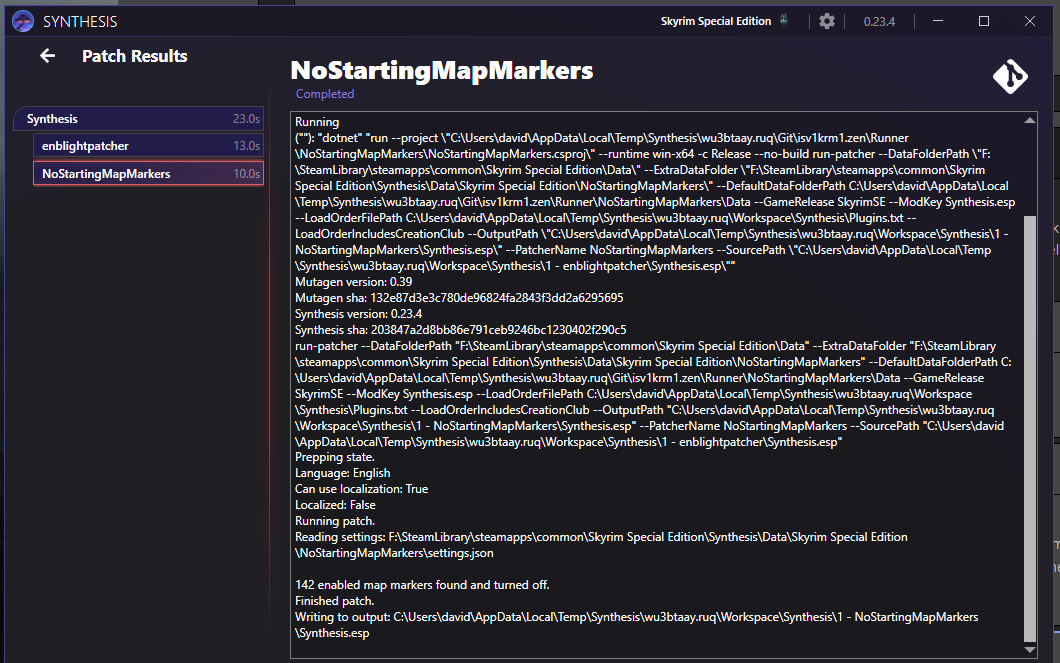The width and height of the screenshot is (1060, 663).
Task: Click the 'Synthesis version: 0.23.4' log line
Action: (358, 314)
